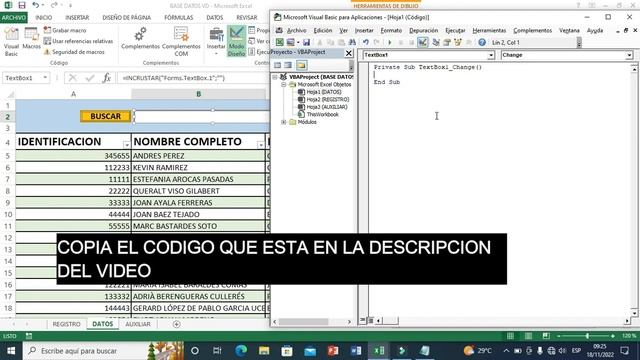Save the workbook from Excel's quick access toolbar
Screen dimensions: 640x360
pos(22,5)
